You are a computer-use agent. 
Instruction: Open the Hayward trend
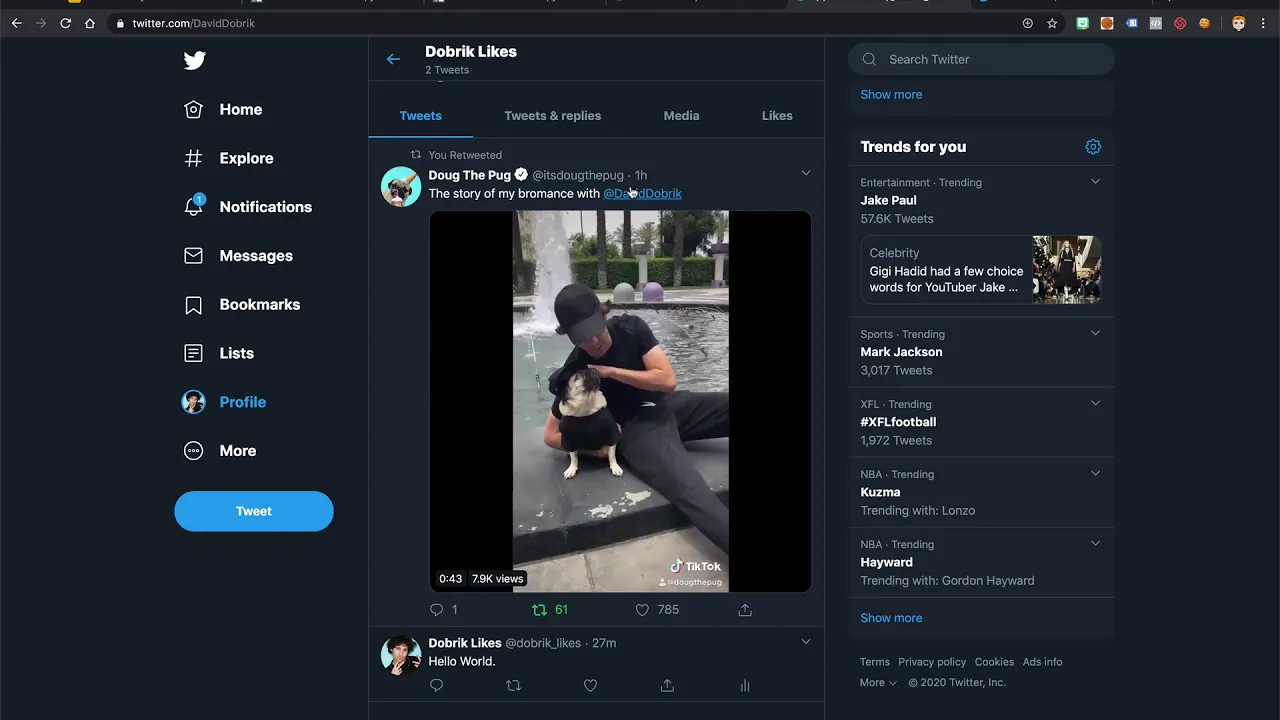click(x=886, y=562)
